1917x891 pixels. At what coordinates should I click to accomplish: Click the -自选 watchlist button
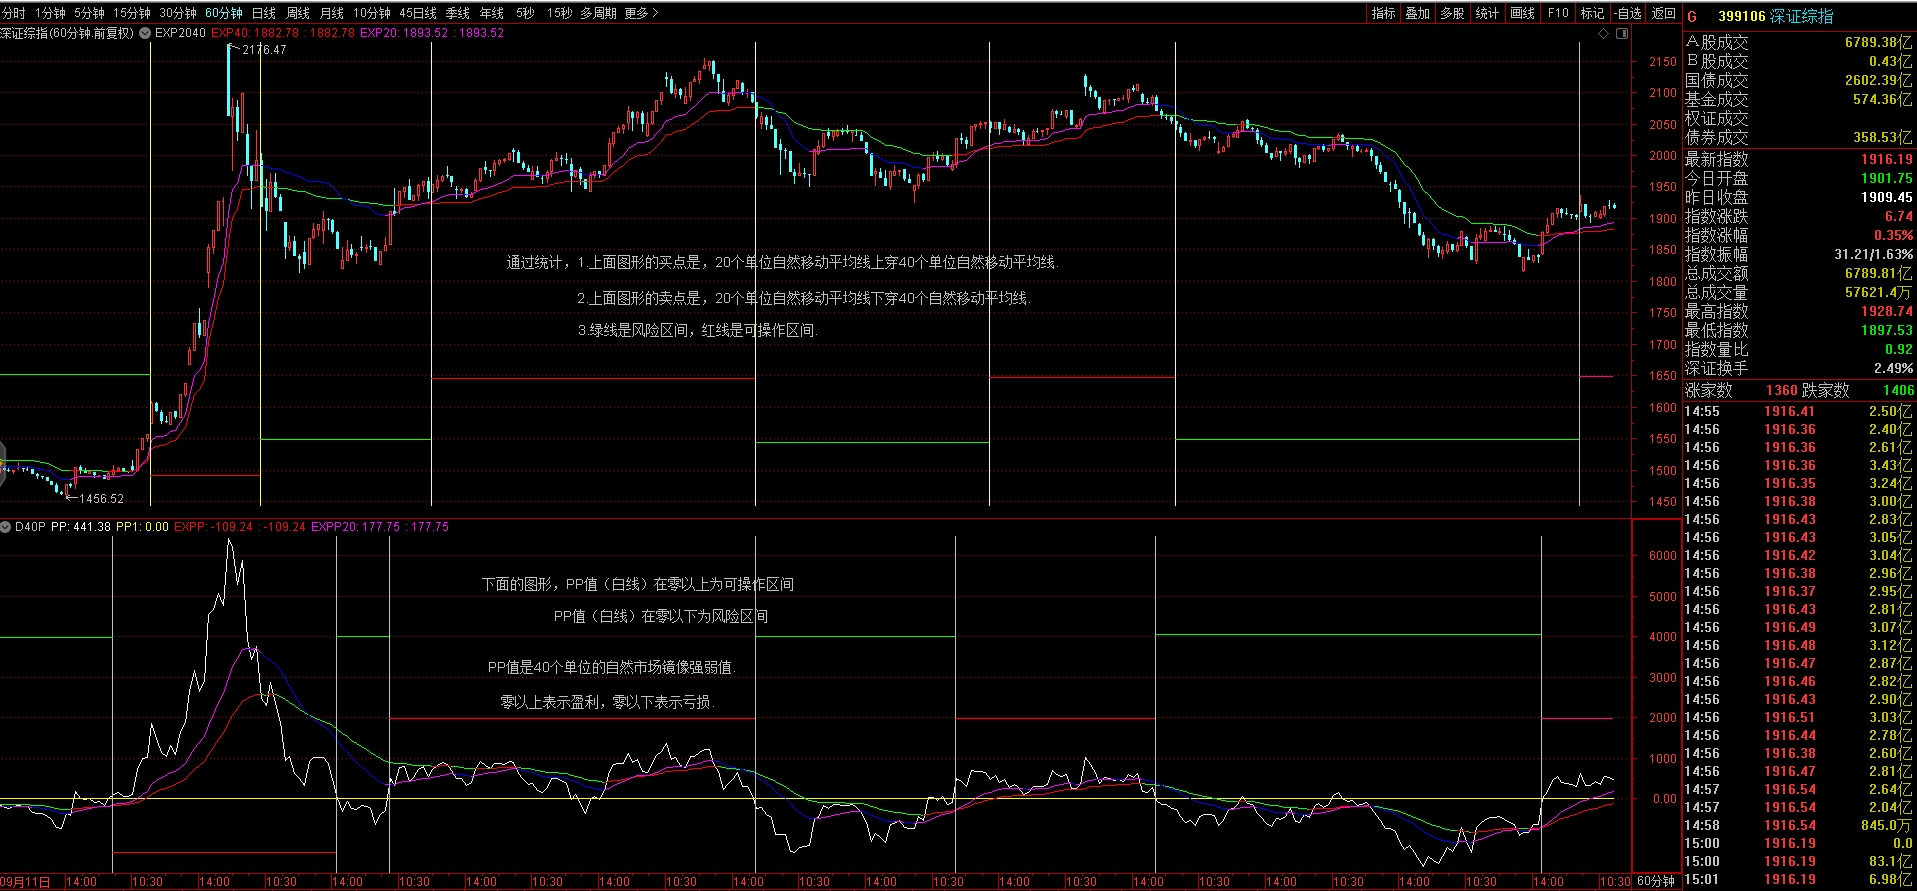click(x=1628, y=13)
